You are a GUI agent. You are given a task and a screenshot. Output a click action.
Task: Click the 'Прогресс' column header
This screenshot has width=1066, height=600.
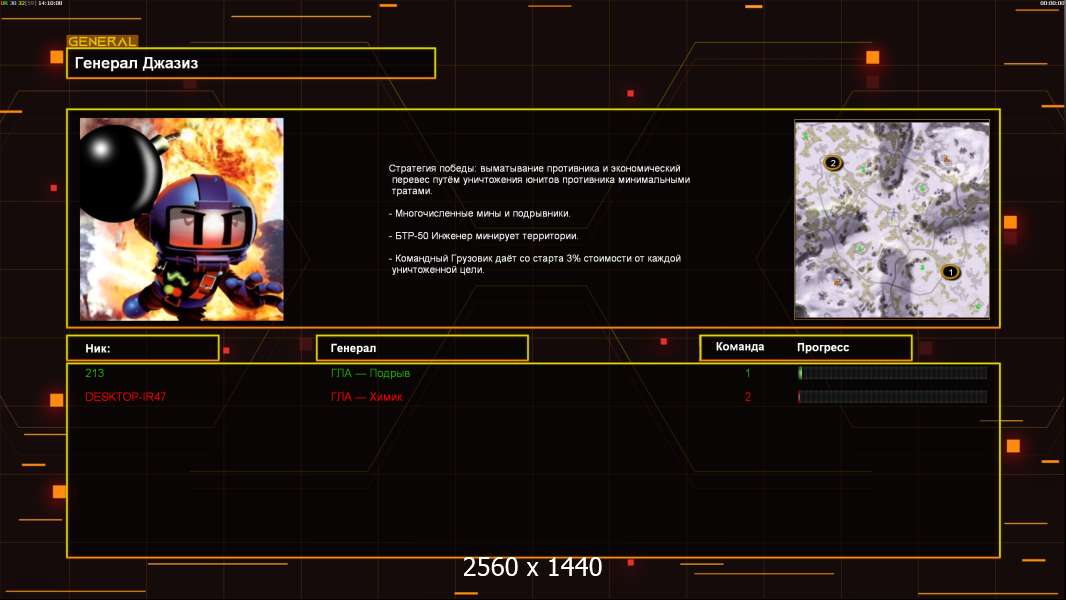[x=823, y=347]
